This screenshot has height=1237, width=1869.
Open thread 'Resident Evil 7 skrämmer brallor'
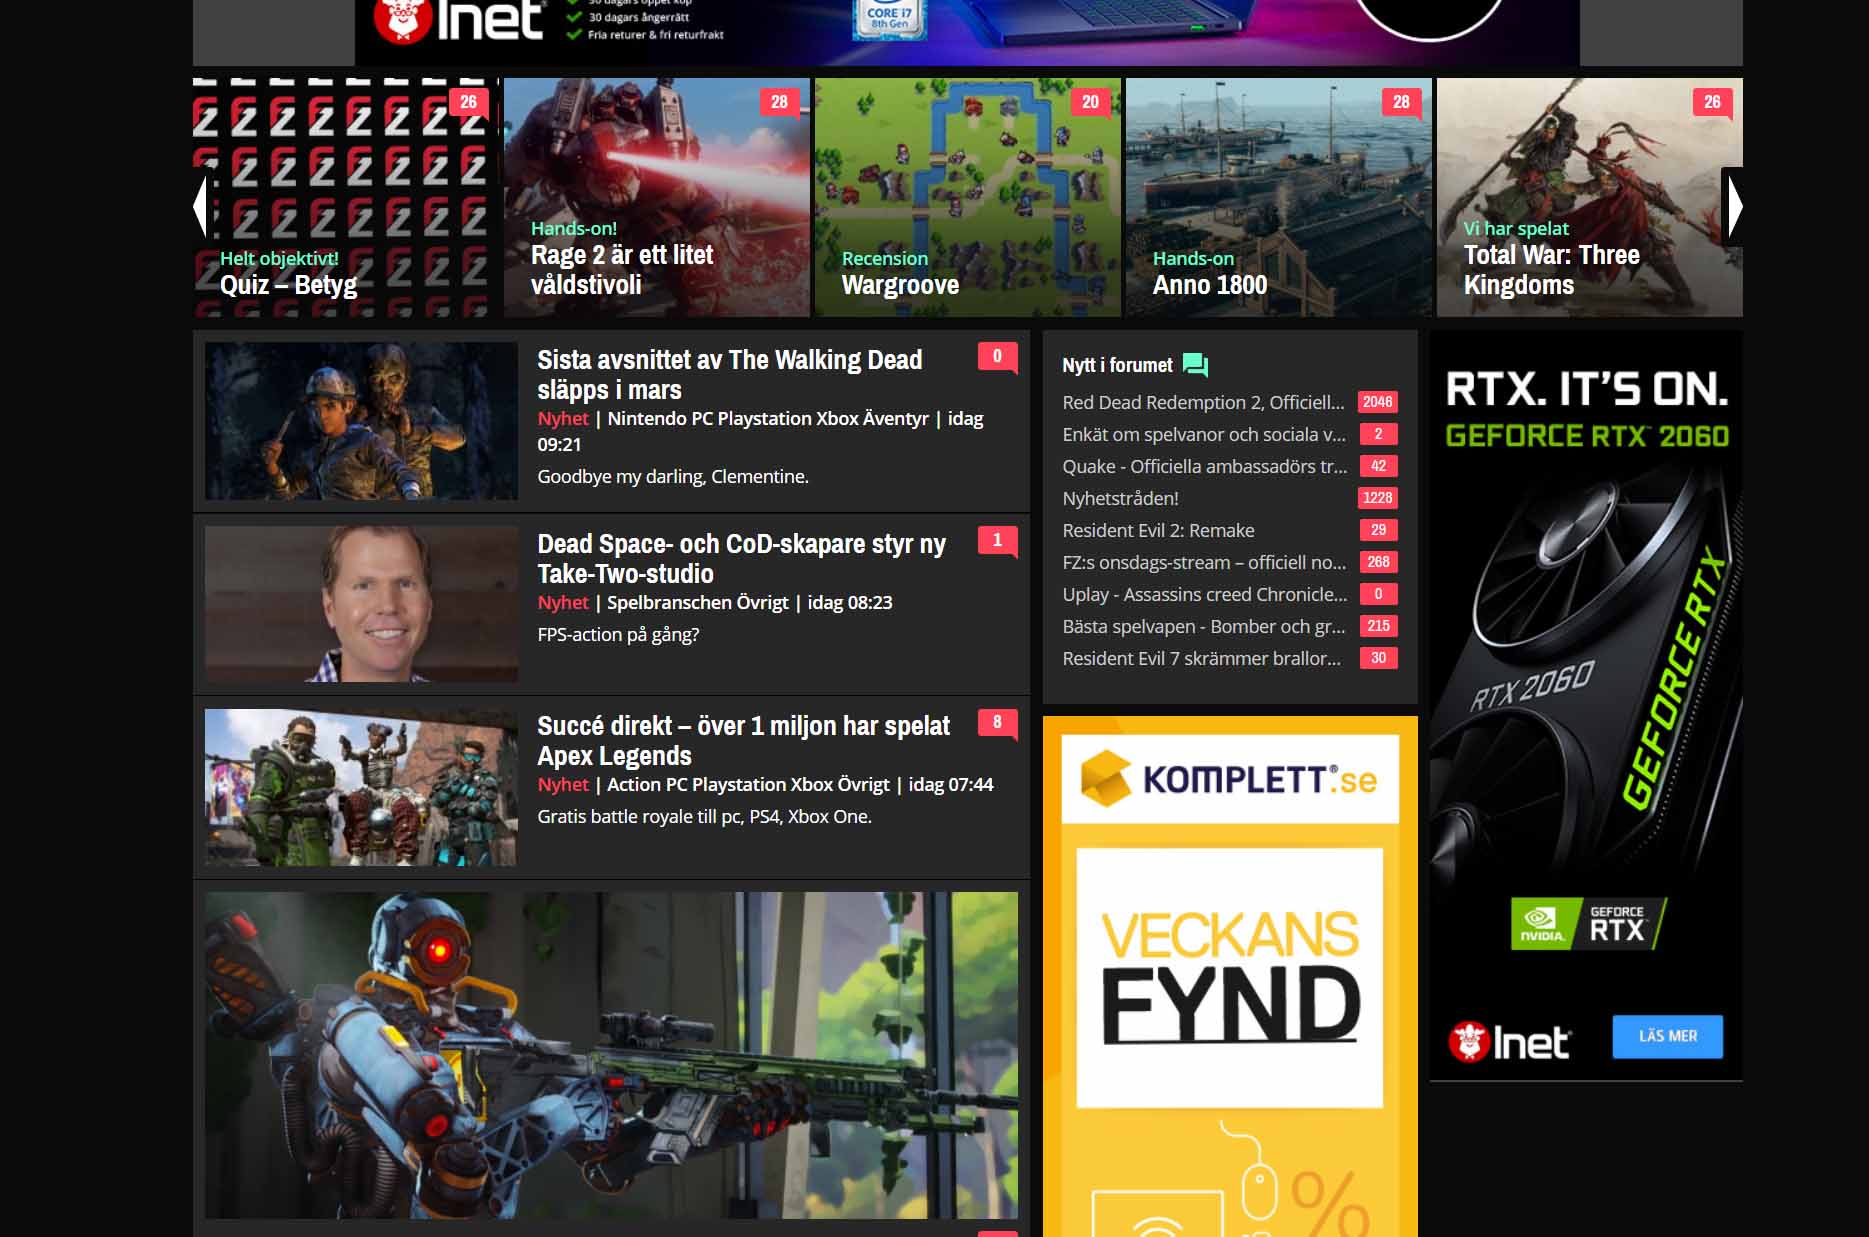coord(1201,658)
